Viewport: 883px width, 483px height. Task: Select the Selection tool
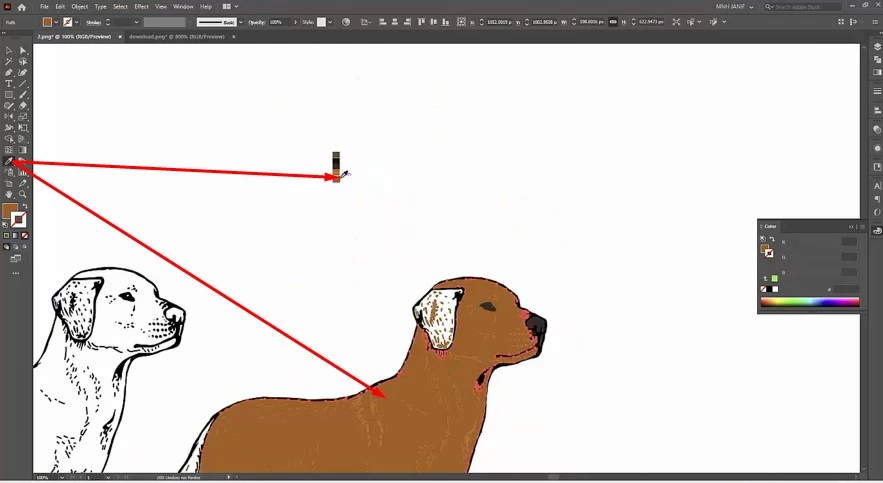8,50
